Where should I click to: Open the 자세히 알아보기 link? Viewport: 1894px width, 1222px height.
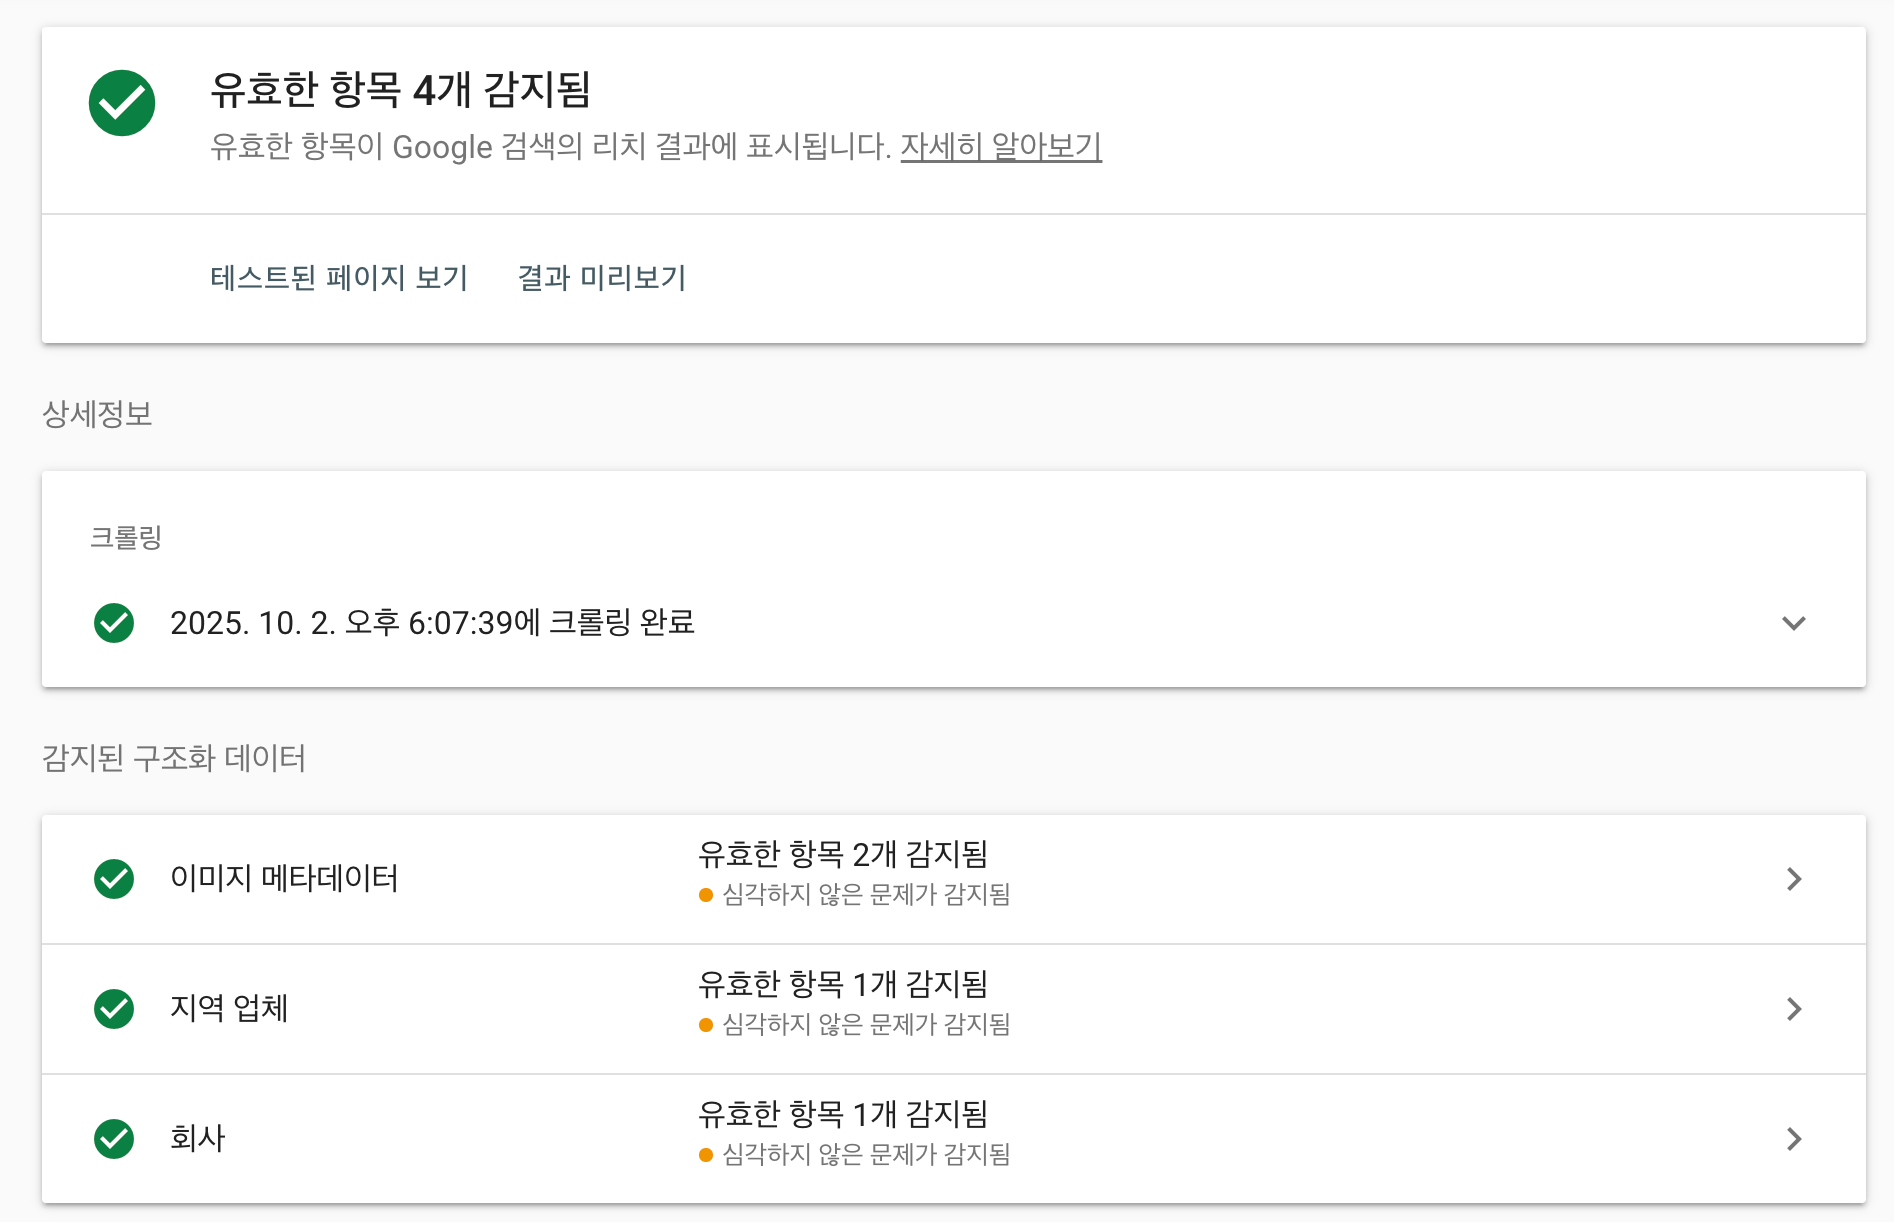click(1000, 147)
